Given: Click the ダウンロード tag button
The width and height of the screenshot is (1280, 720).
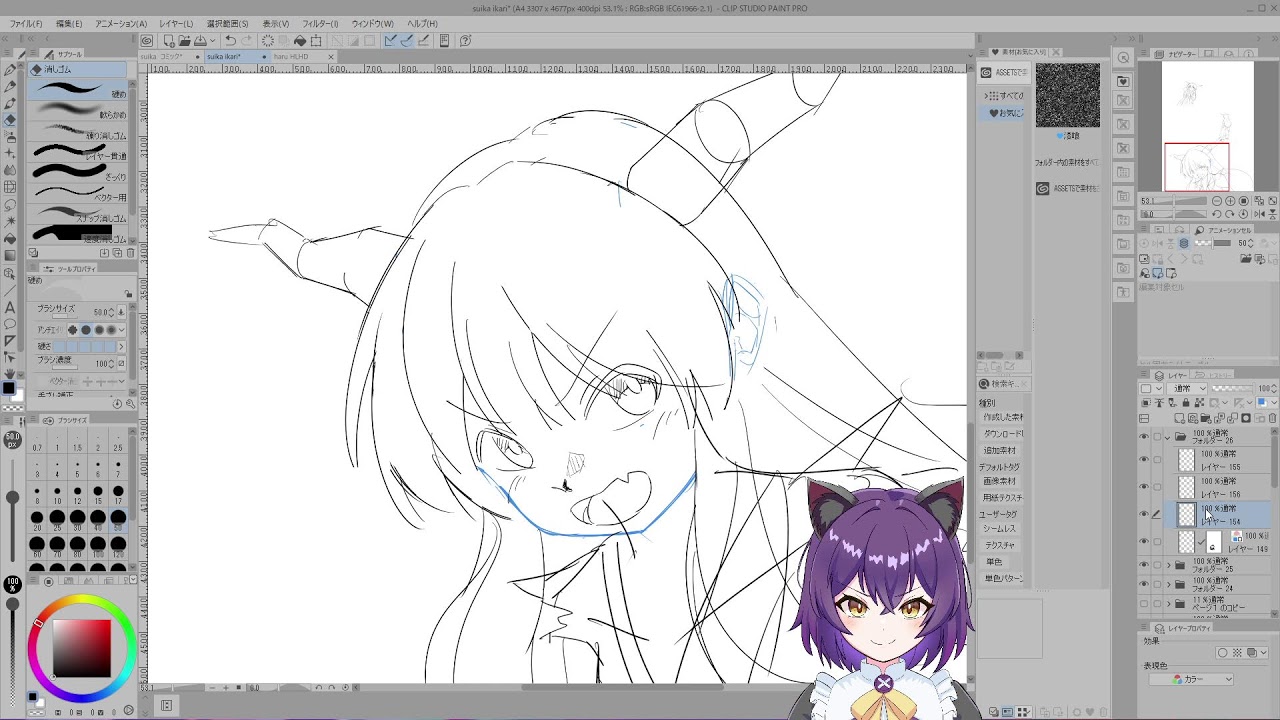Looking at the screenshot, I should coord(1003,434).
